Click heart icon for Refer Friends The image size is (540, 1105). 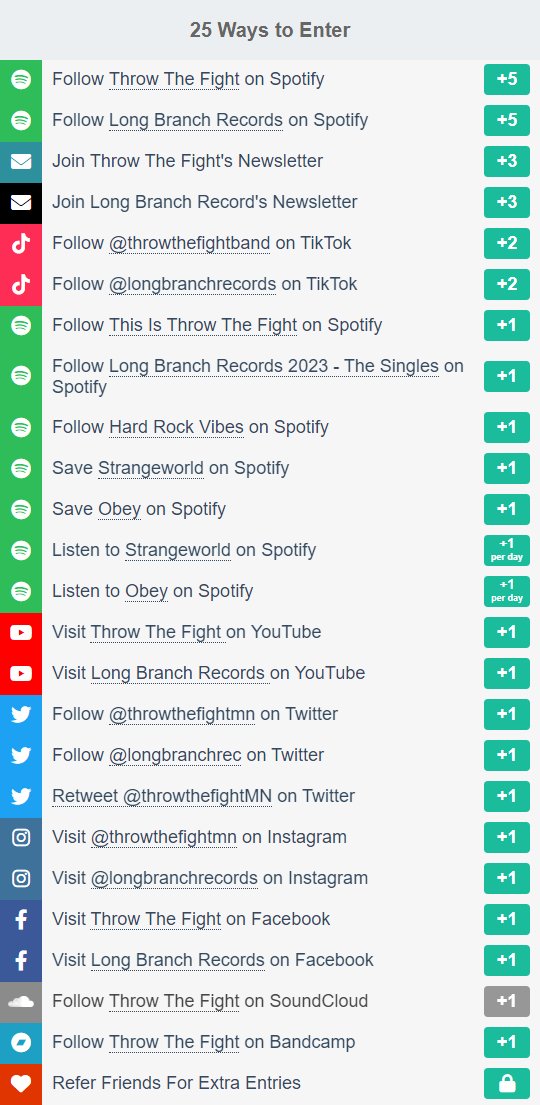pos(21,1083)
